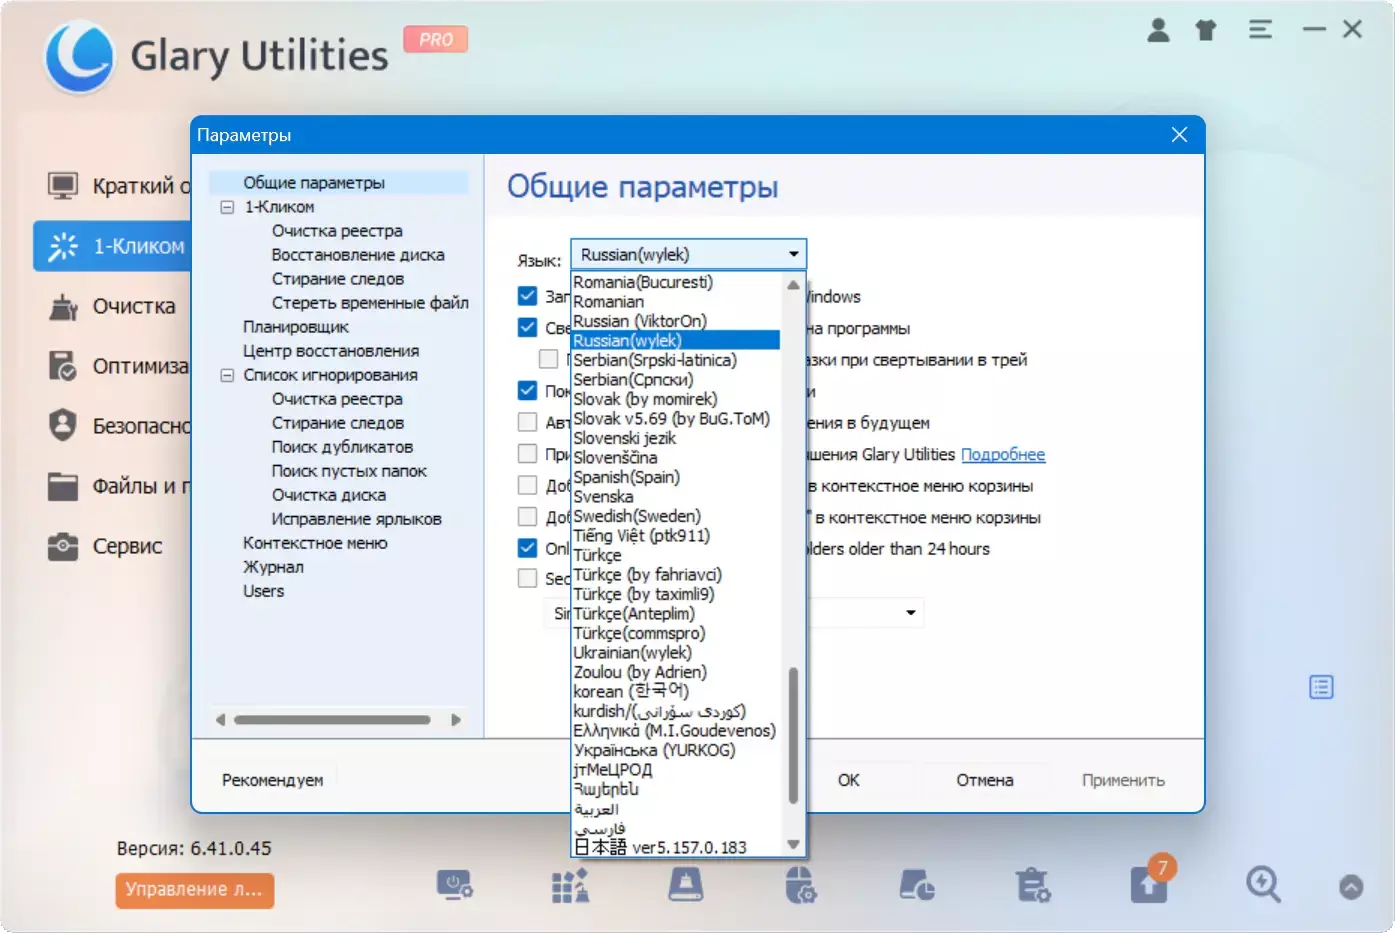The width and height of the screenshot is (1395, 933).
Task: Uncheck the 'older than 24 hours' checkbox
Action: 527,548
